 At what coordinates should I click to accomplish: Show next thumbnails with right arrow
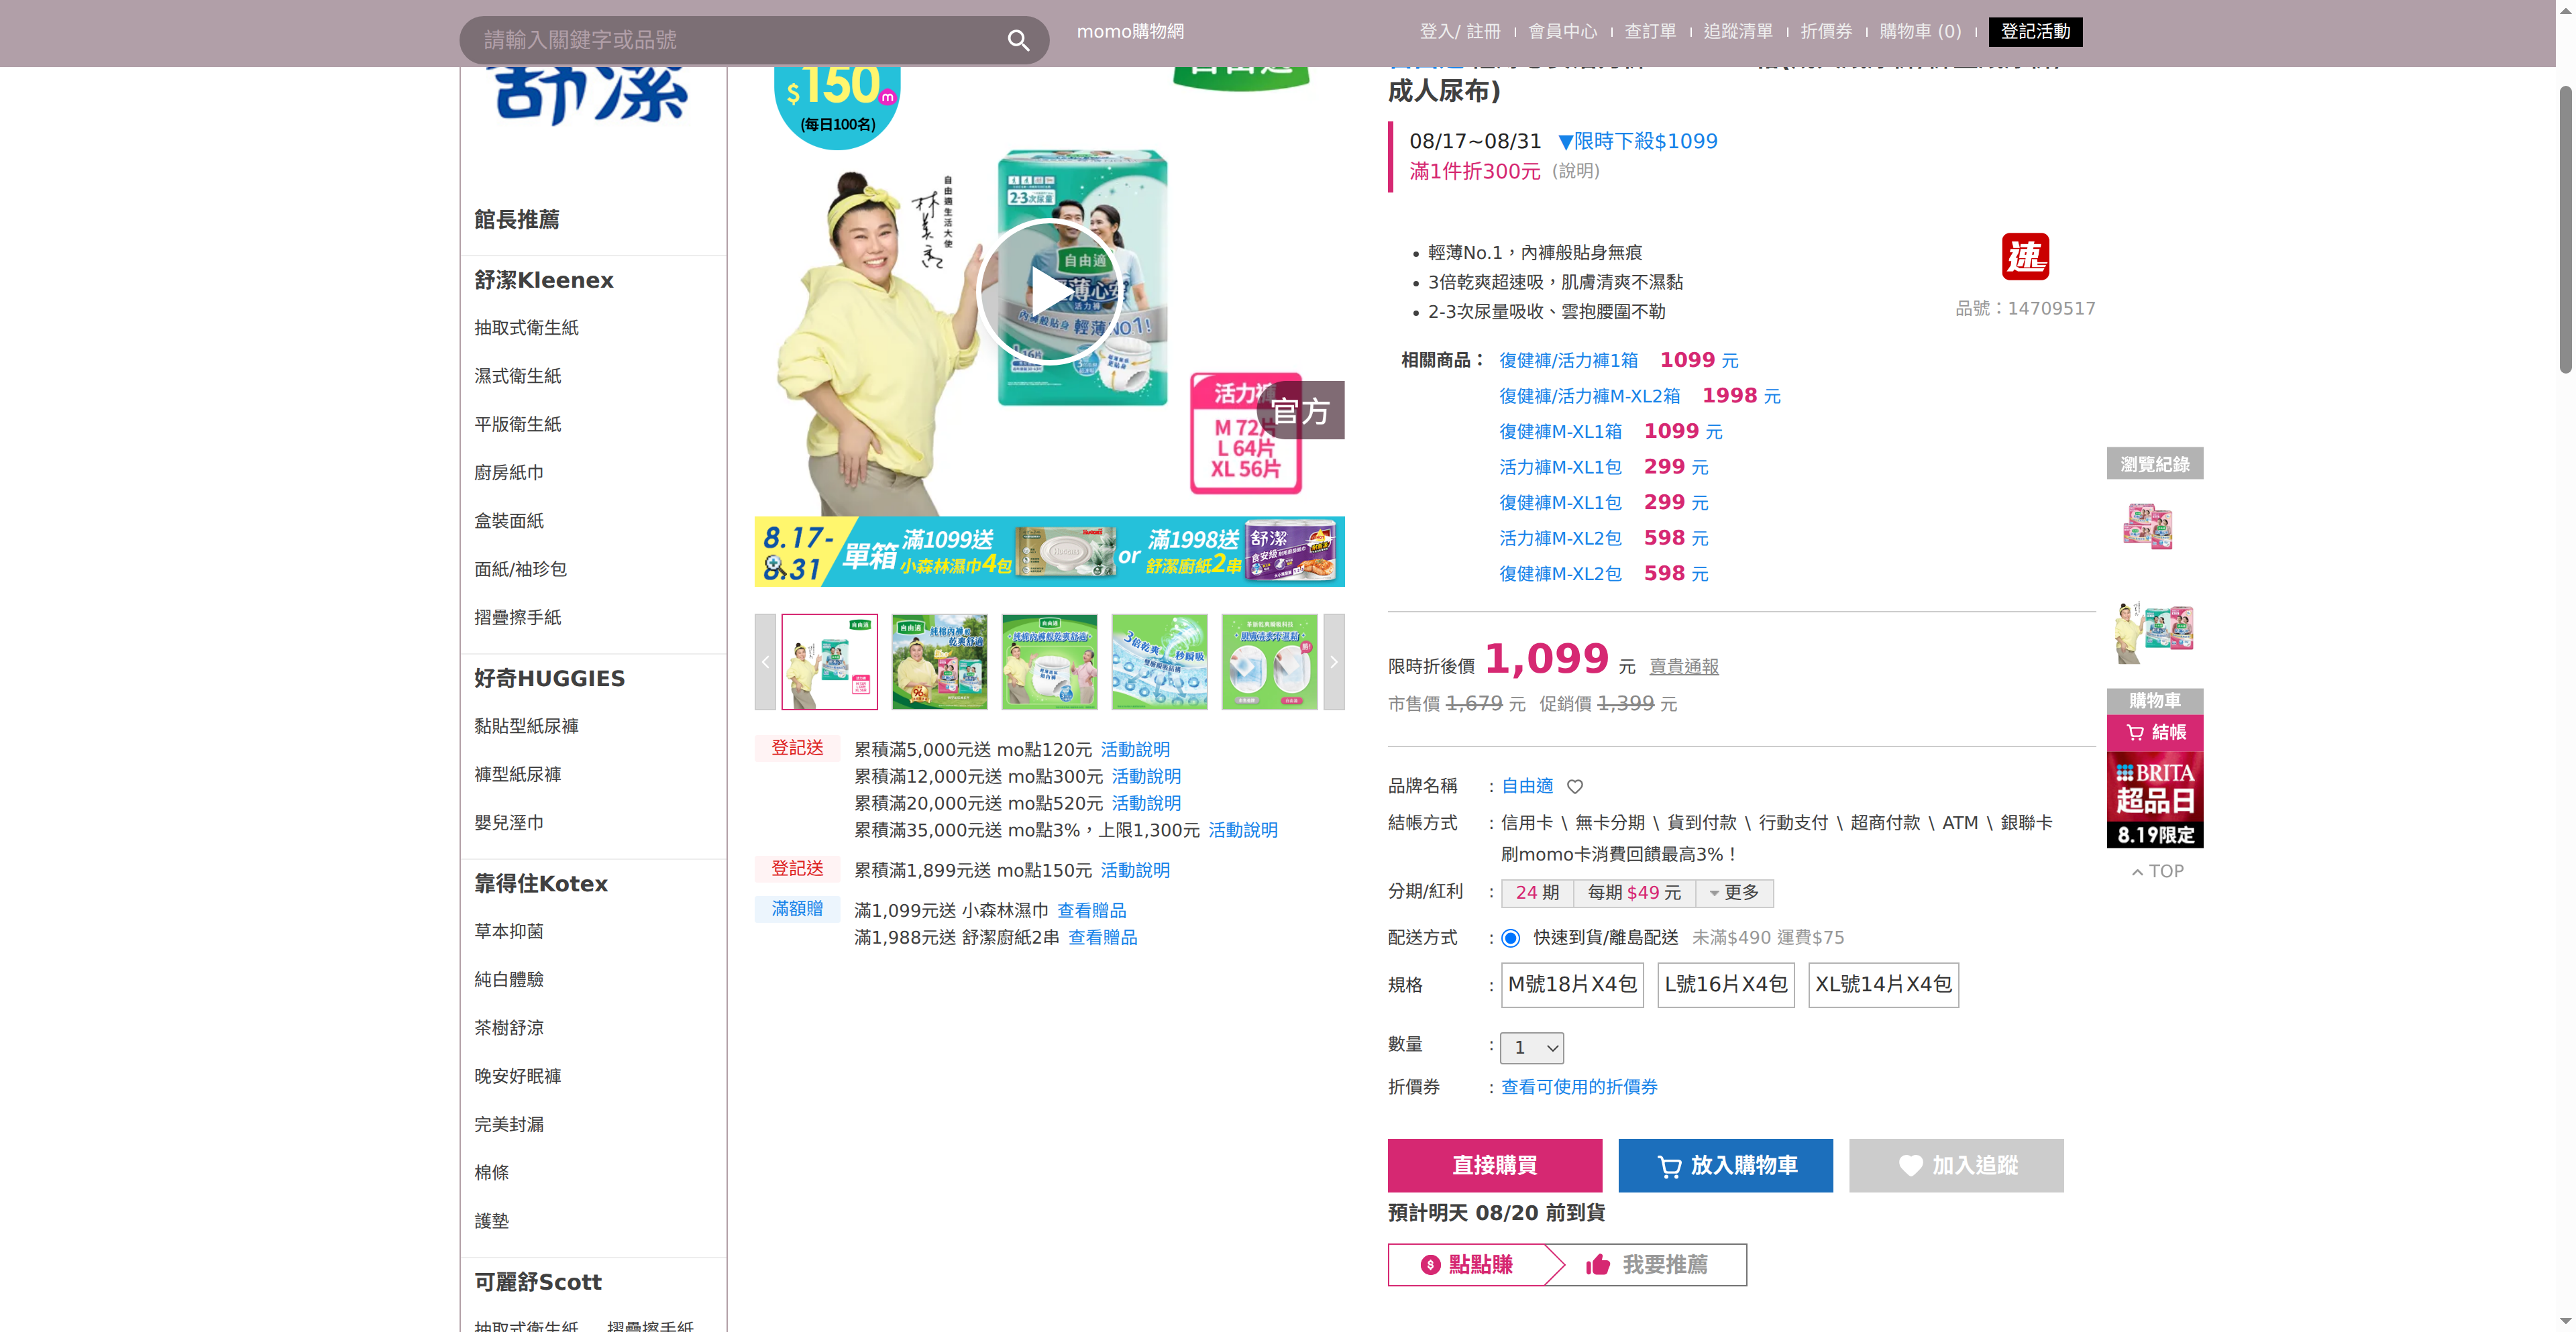(1333, 662)
